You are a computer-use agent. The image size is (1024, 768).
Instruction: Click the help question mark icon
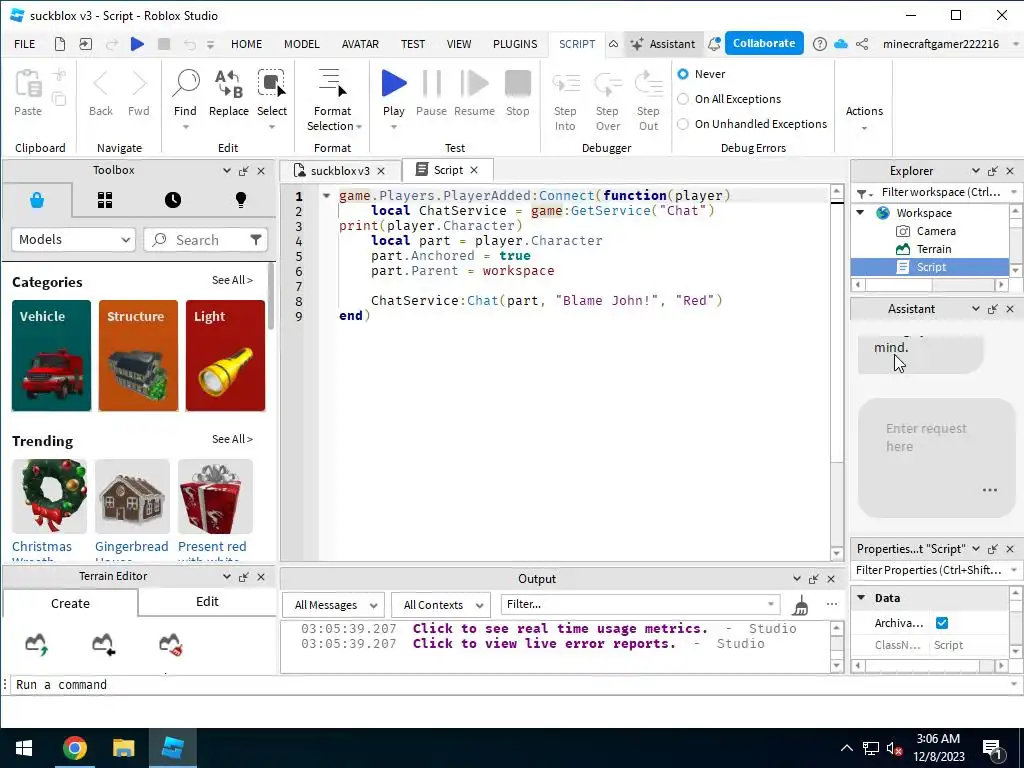pyautogui.click(x=820, y=44)
